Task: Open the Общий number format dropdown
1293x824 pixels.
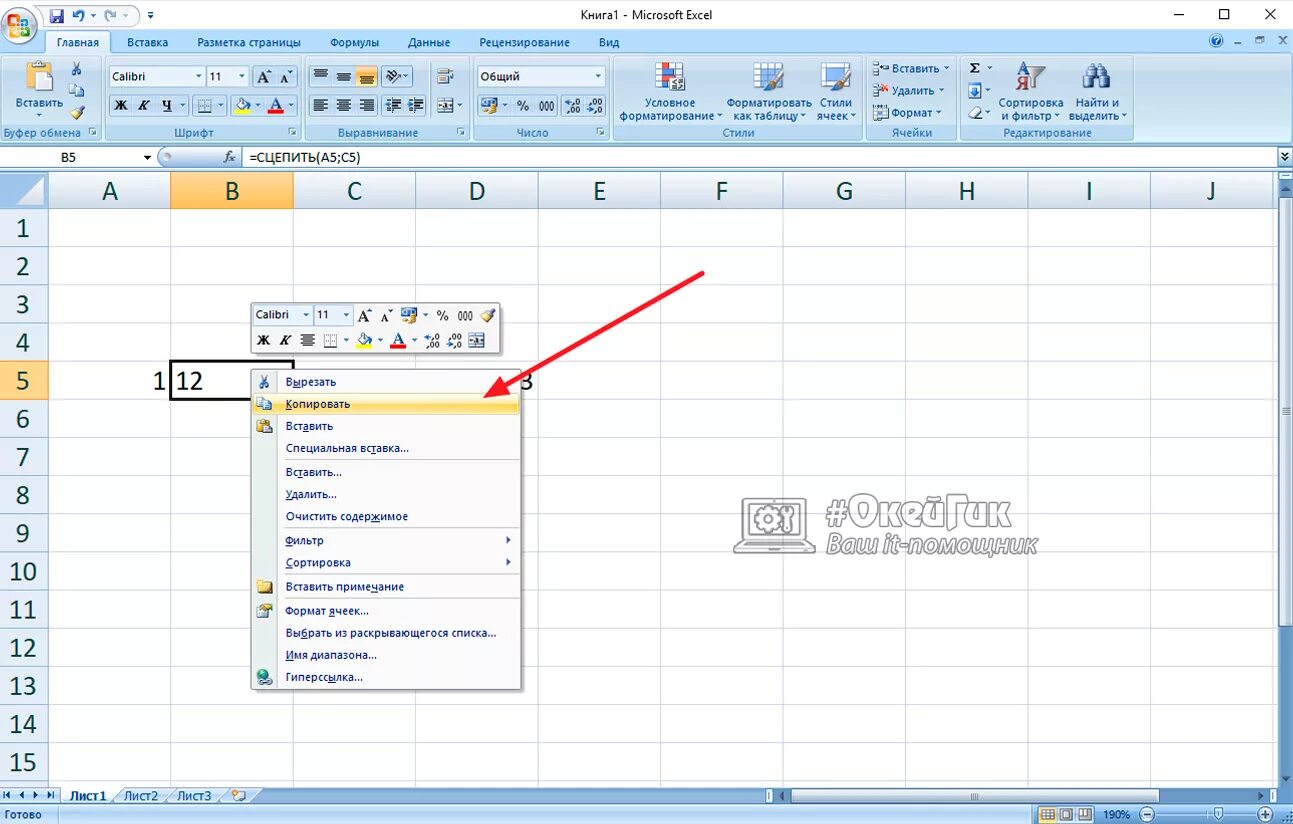Action: click(x=599, y=77)
